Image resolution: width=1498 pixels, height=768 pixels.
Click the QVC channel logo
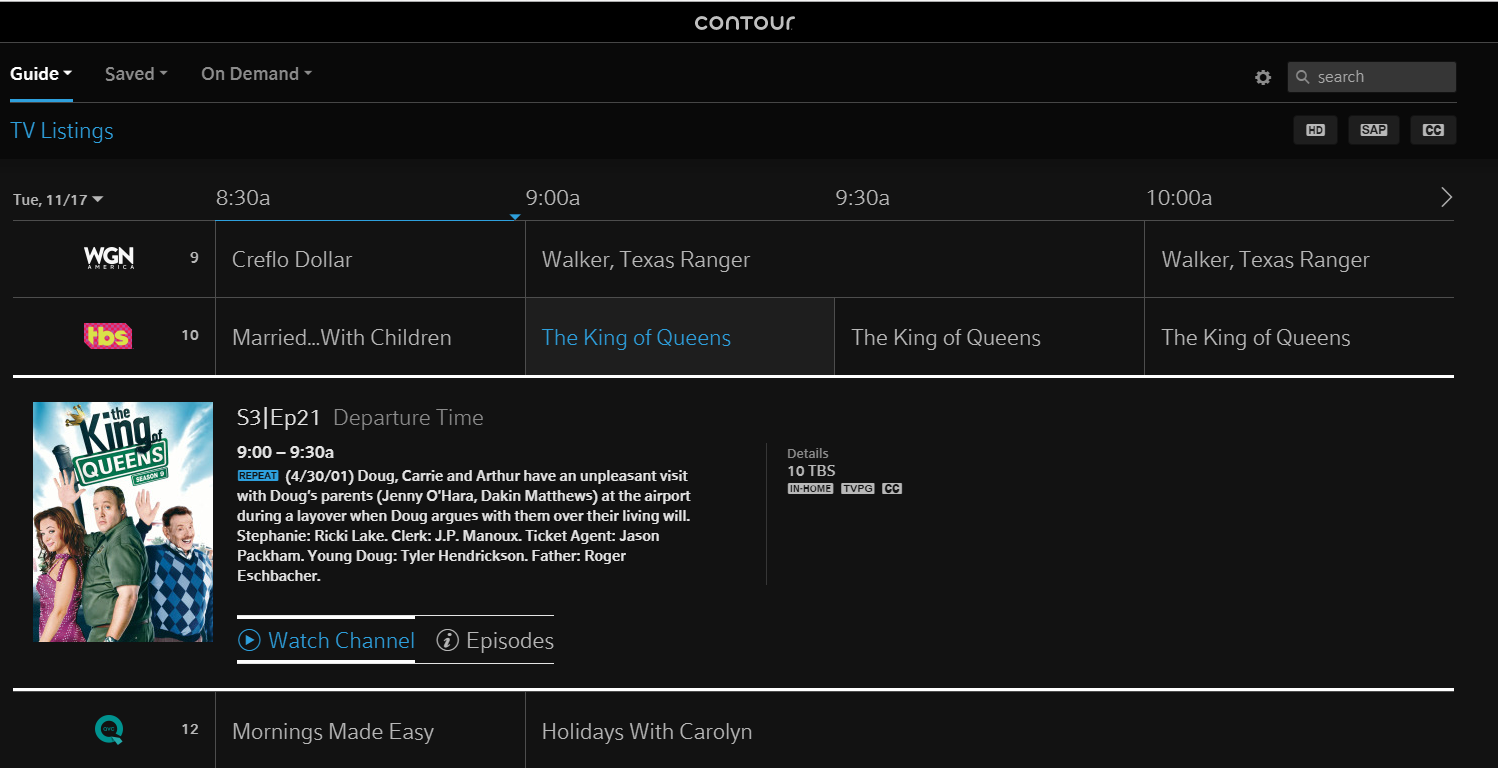point(109,730)
